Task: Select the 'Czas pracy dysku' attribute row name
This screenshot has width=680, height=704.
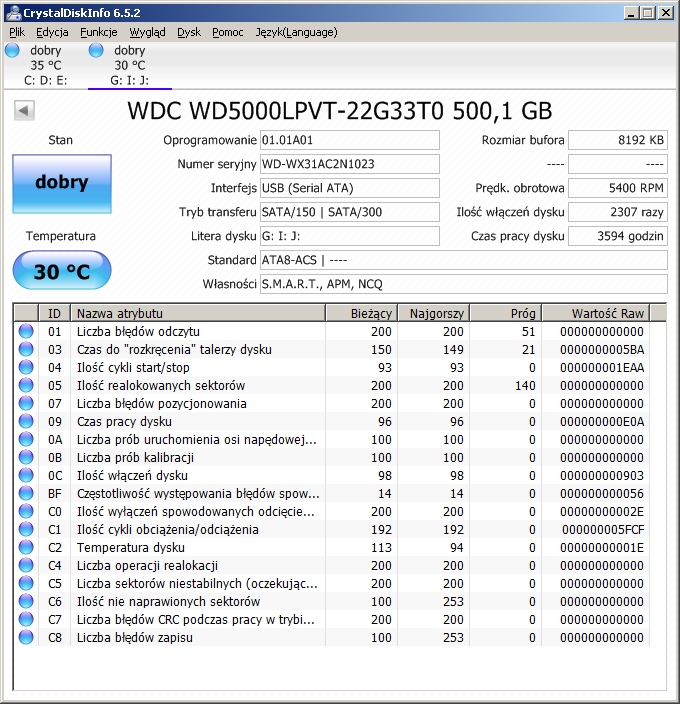Action: (x=124, y=421)
